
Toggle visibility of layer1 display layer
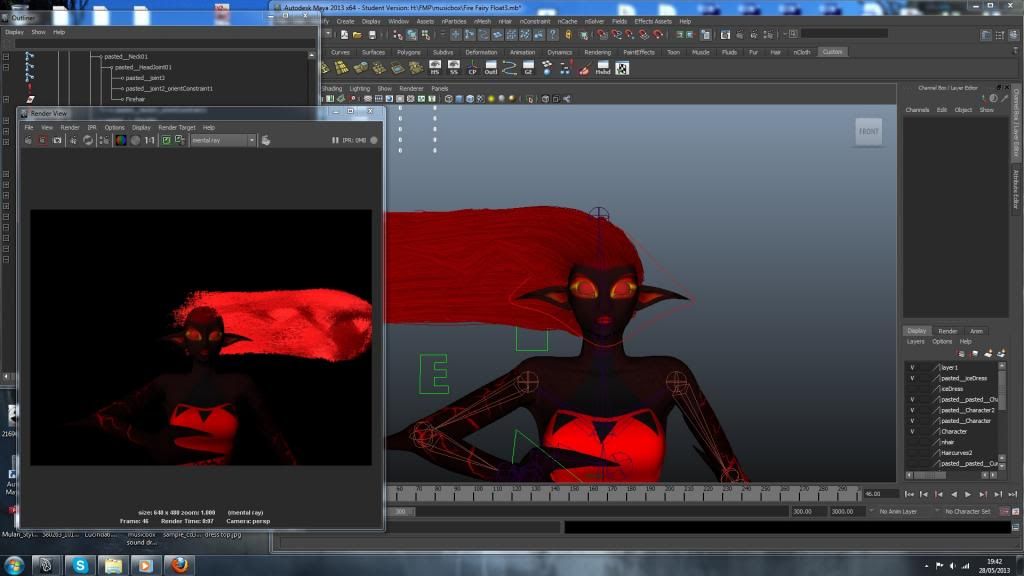[912, 367]
